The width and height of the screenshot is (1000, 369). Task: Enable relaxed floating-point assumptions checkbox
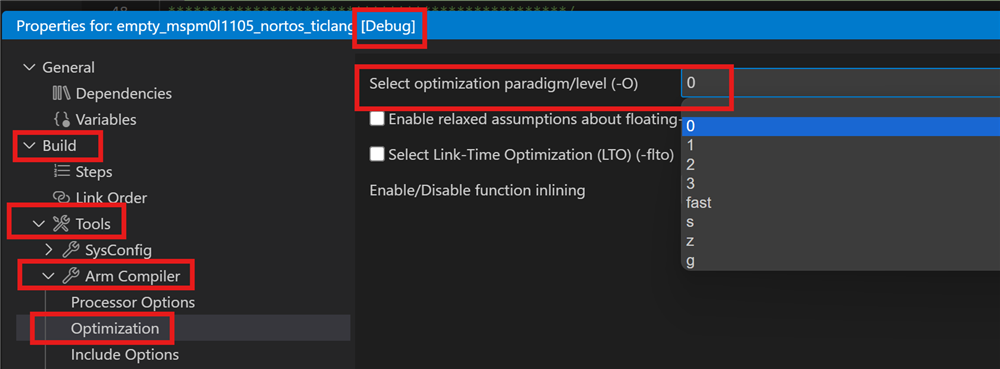pyautogui.click(x=377, y=119)
